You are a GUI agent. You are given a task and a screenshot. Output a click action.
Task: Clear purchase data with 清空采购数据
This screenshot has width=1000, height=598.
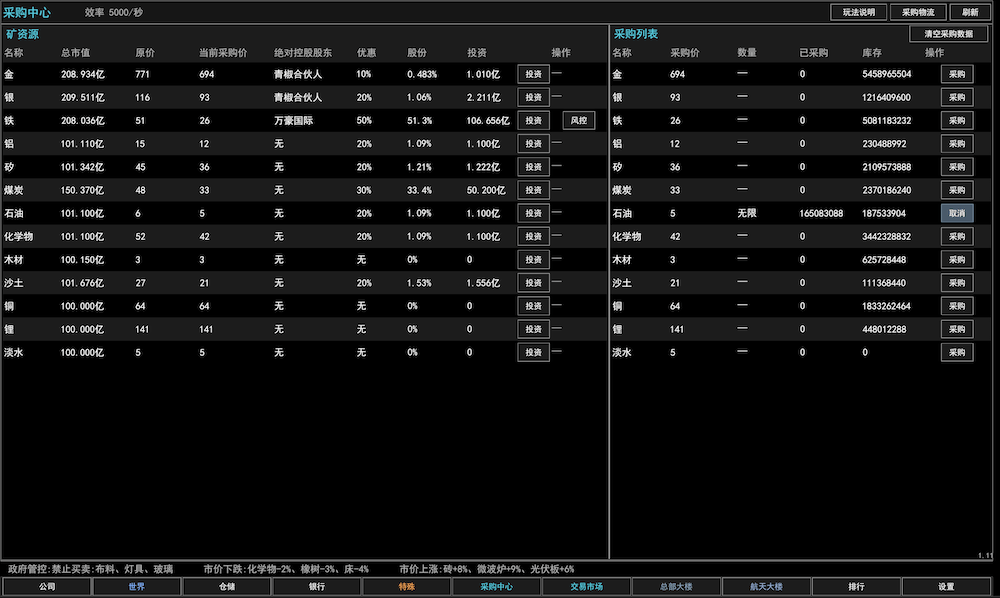pos(948,34)
